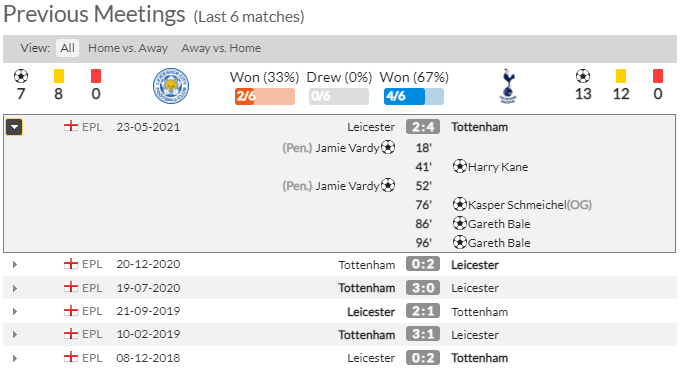Collapse the expanded 23-05-2021 match row
The height and width of the screenshot is (370, 683).
click(14, 127)
